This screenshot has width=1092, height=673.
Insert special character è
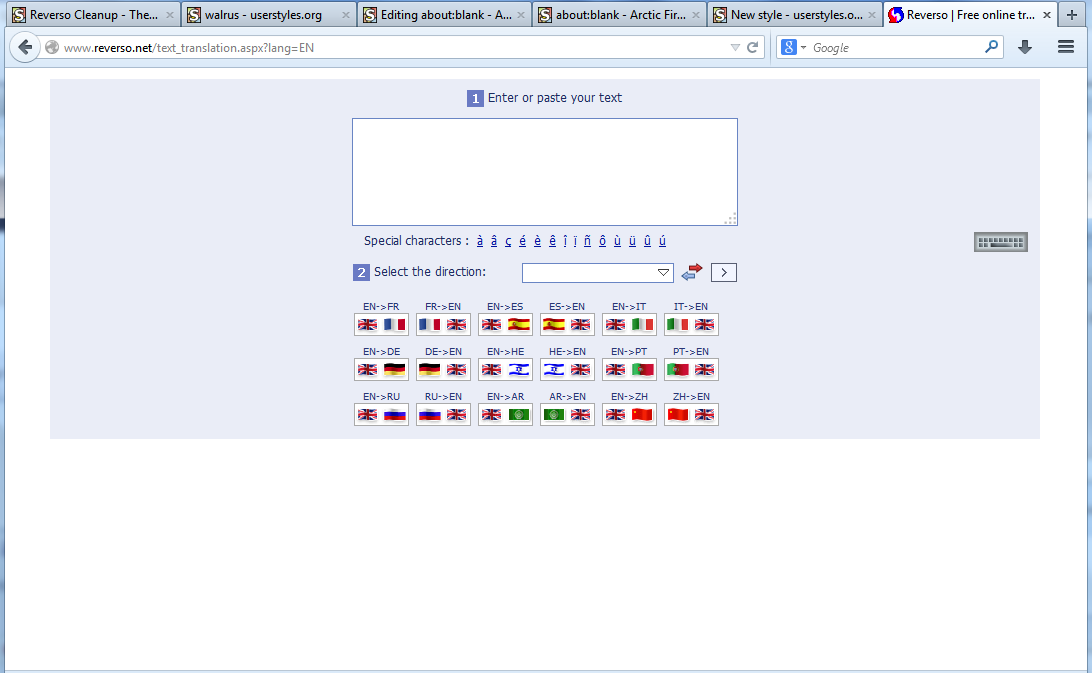click(x=537, y=241)
